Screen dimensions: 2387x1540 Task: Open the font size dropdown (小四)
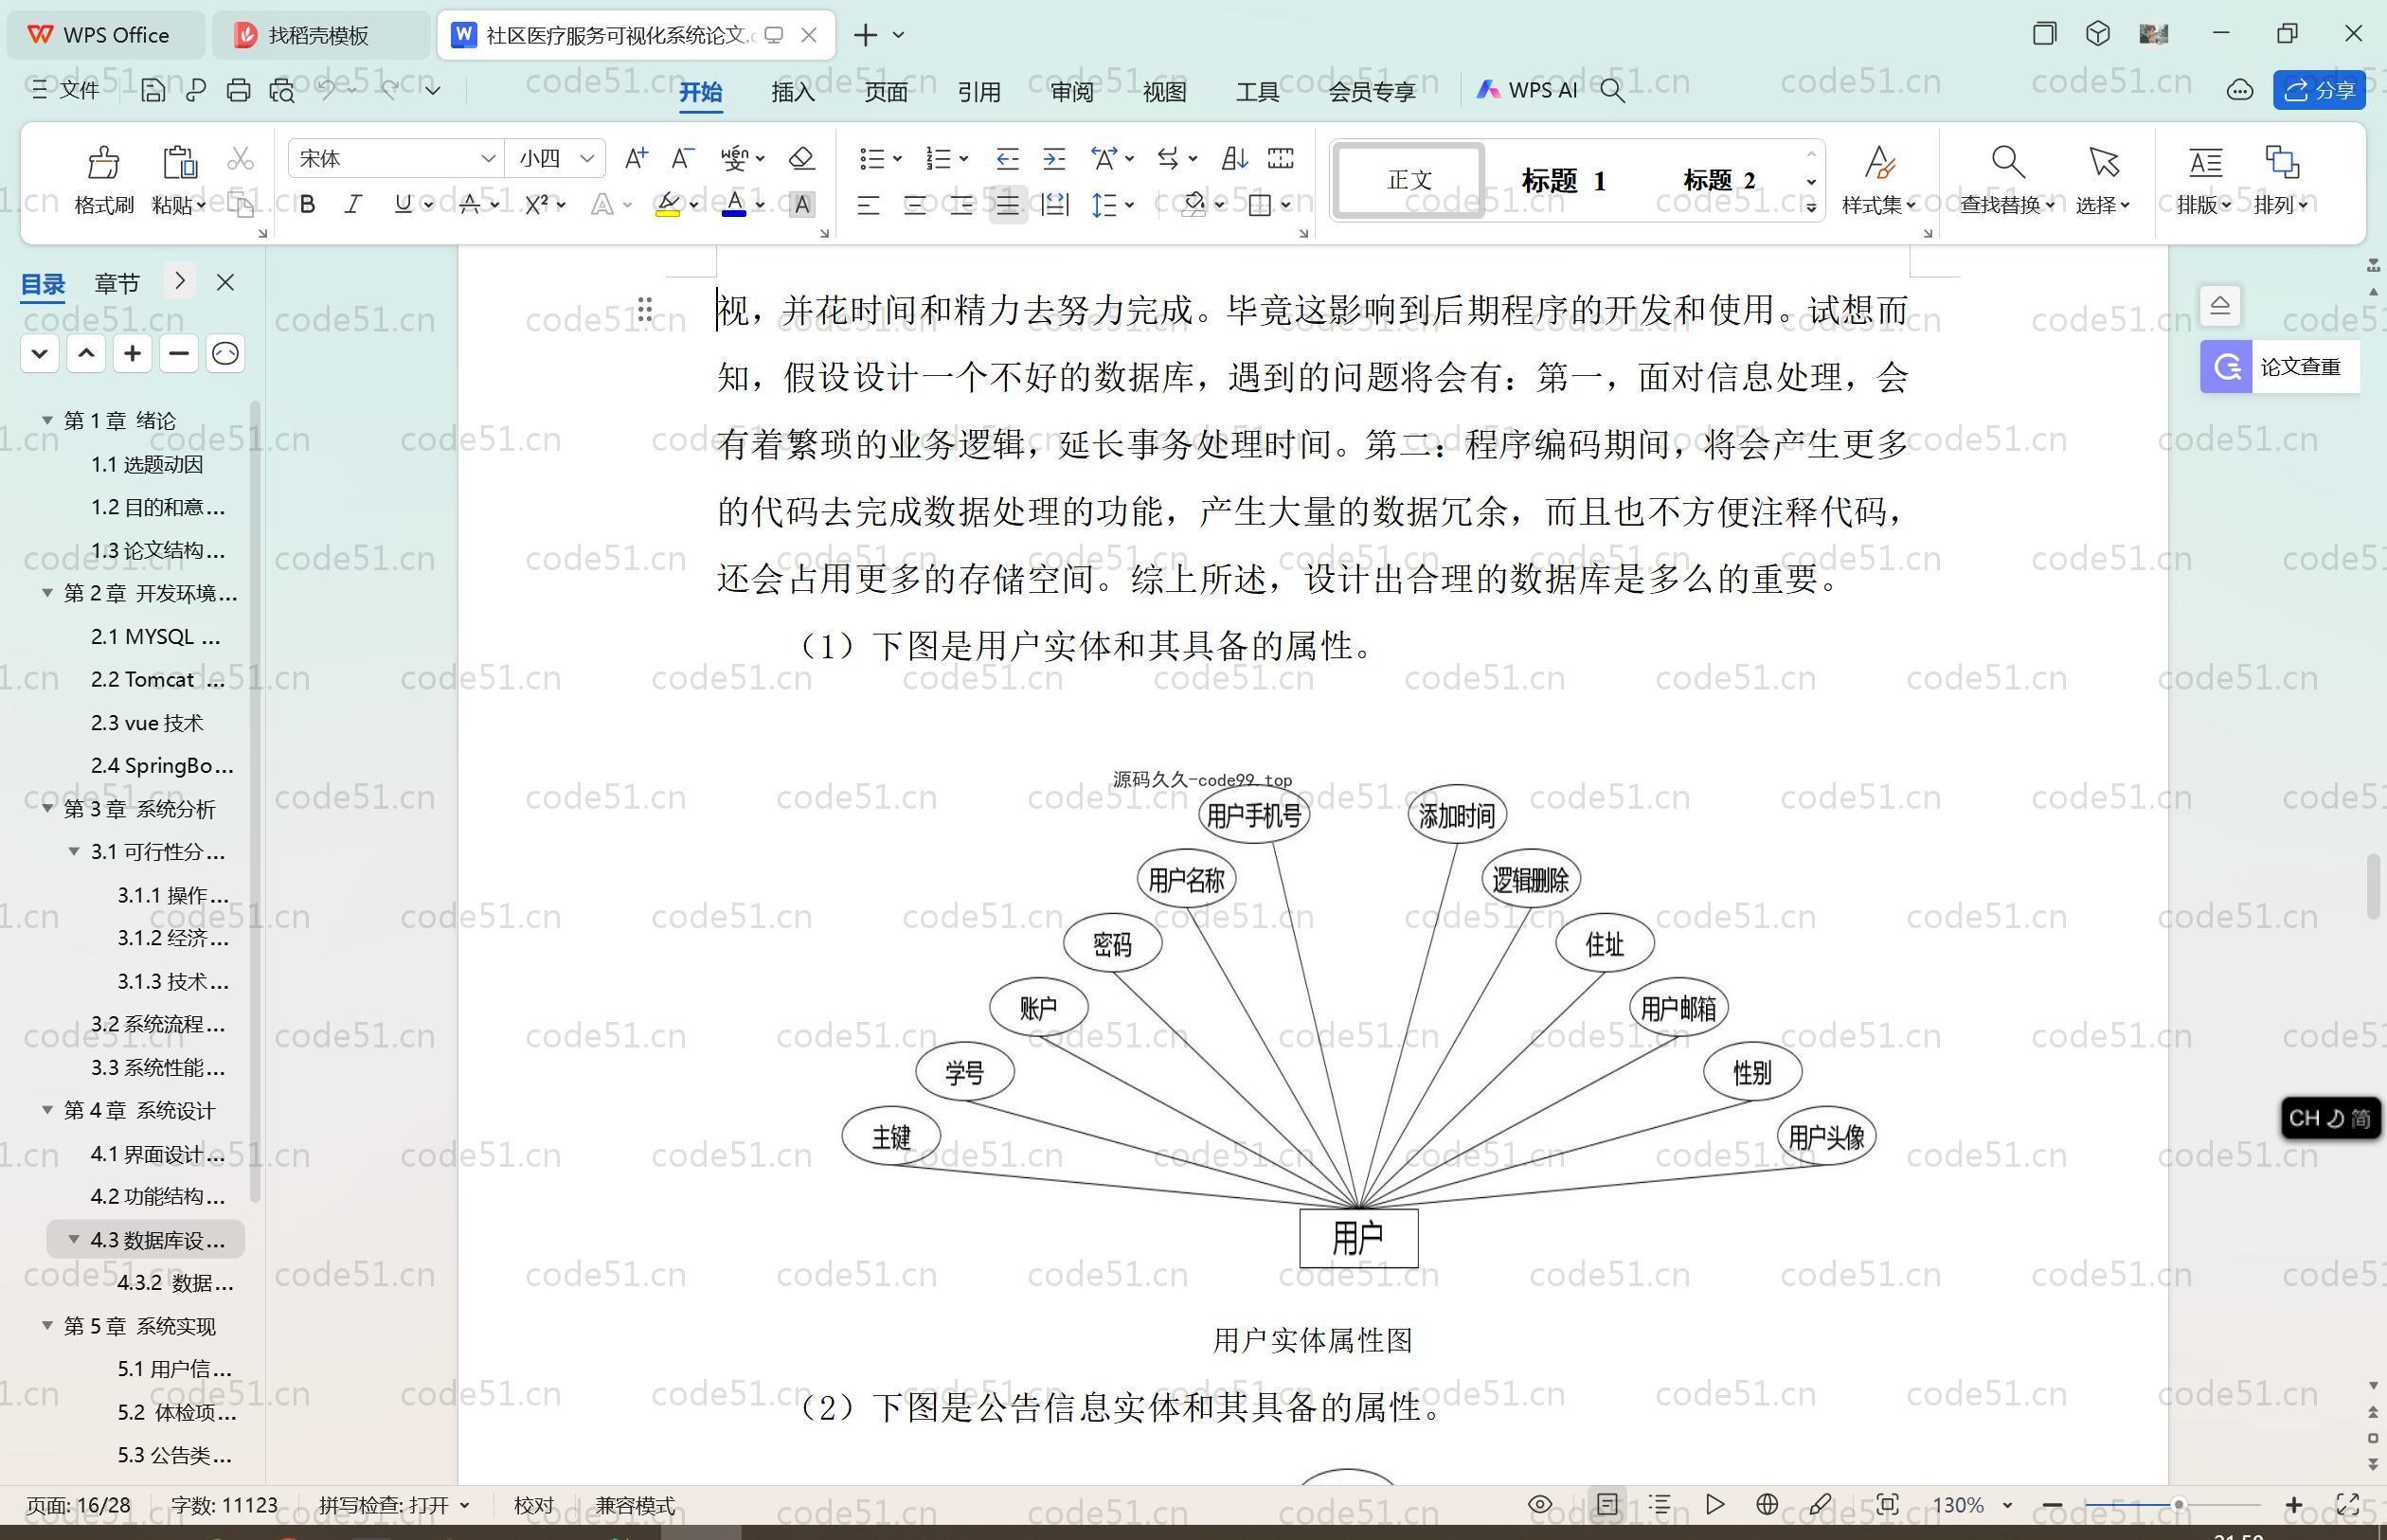[x=587, y=158]
